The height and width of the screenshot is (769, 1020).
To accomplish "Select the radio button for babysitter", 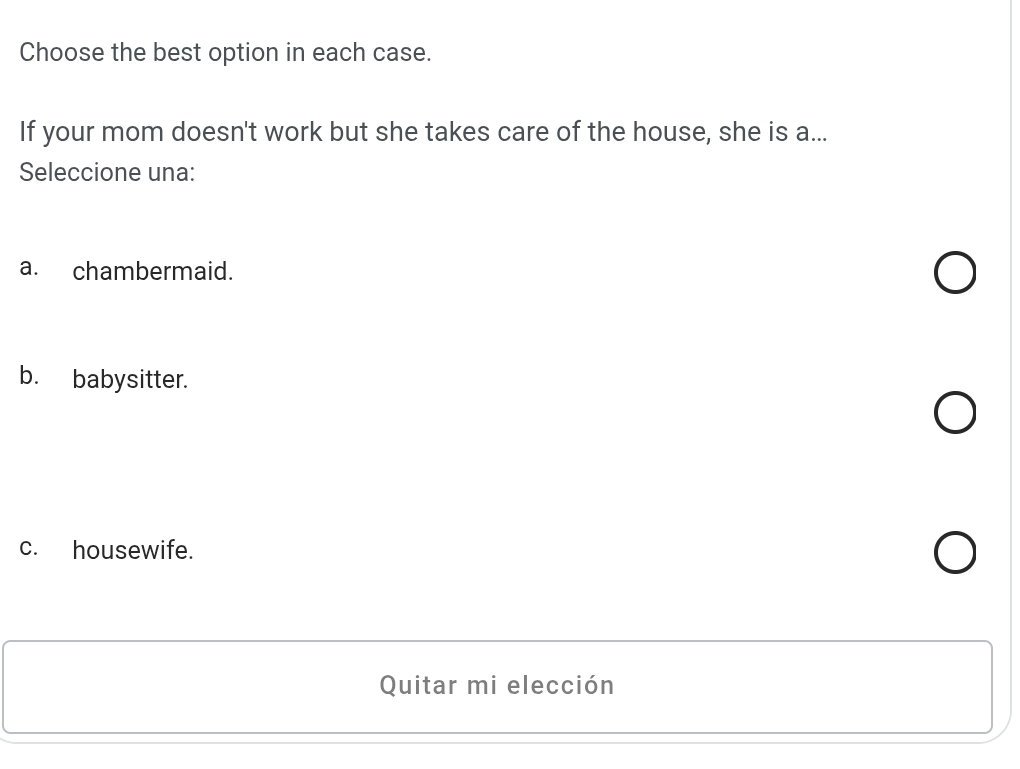I will pyautogui.click(x=955, y=413).
